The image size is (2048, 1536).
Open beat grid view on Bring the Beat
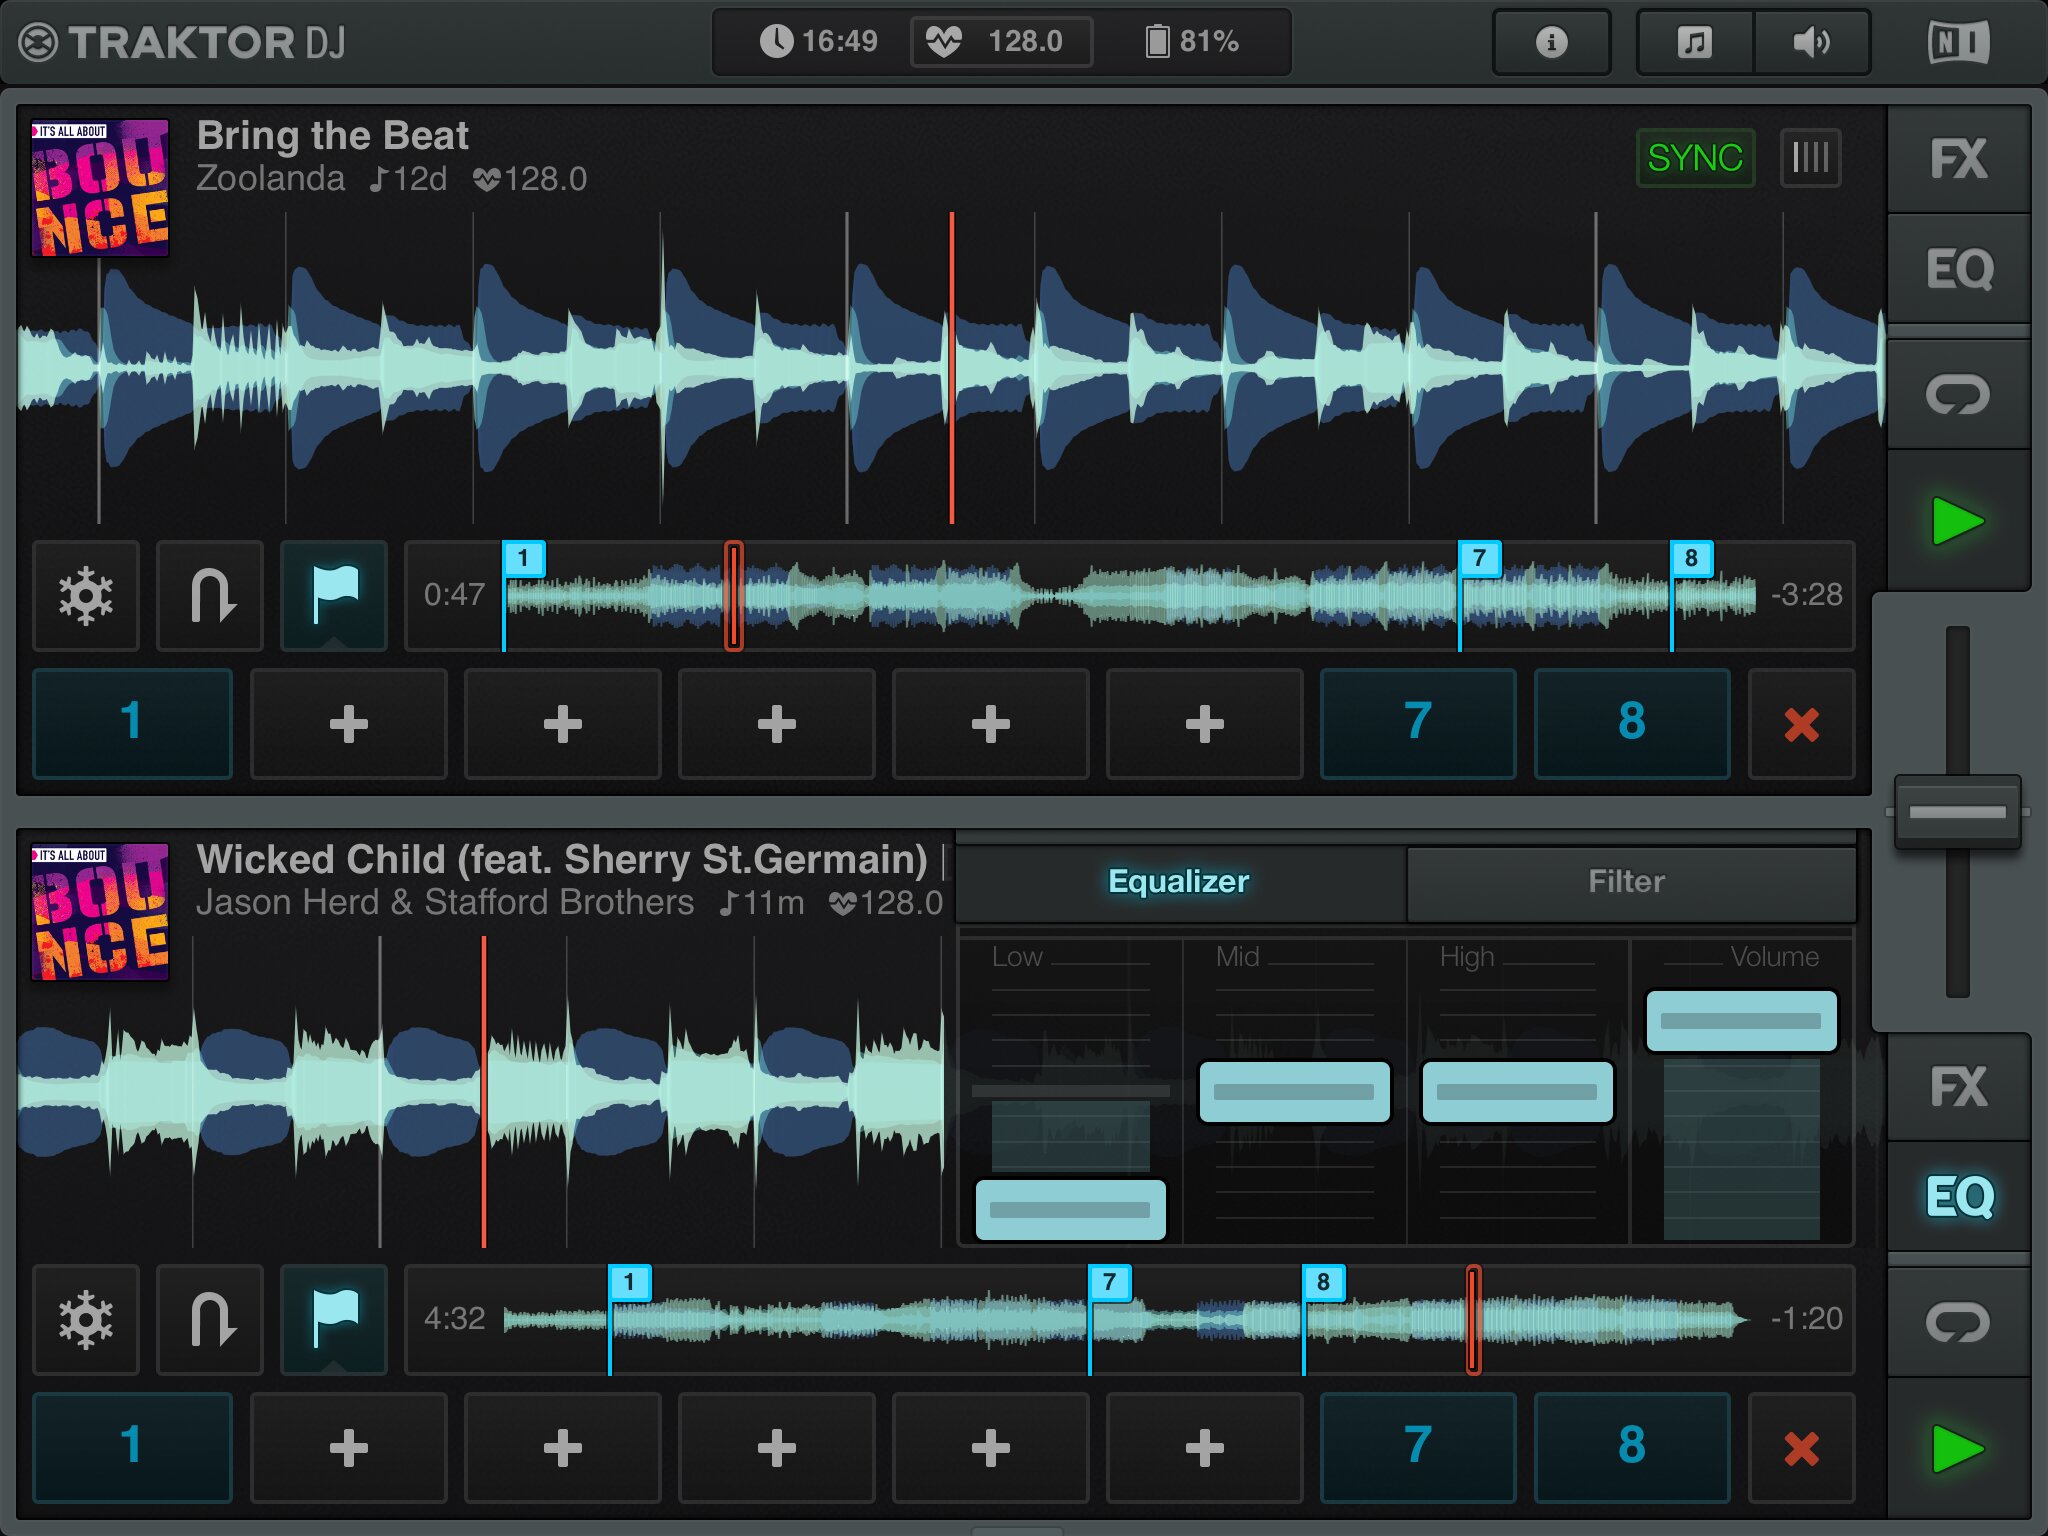pos(1811,158)
